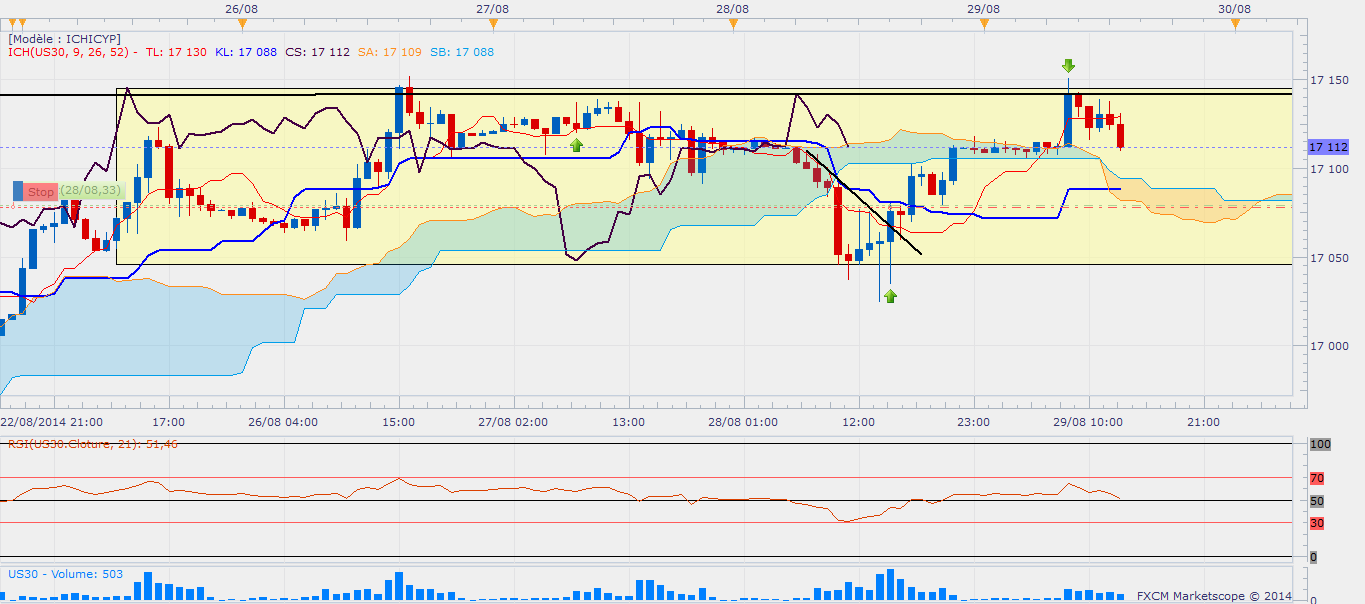Click the KL: 17 088 Kijun value
The height and width of the screenshot is (604, 1365).
[x=246, y=52]
